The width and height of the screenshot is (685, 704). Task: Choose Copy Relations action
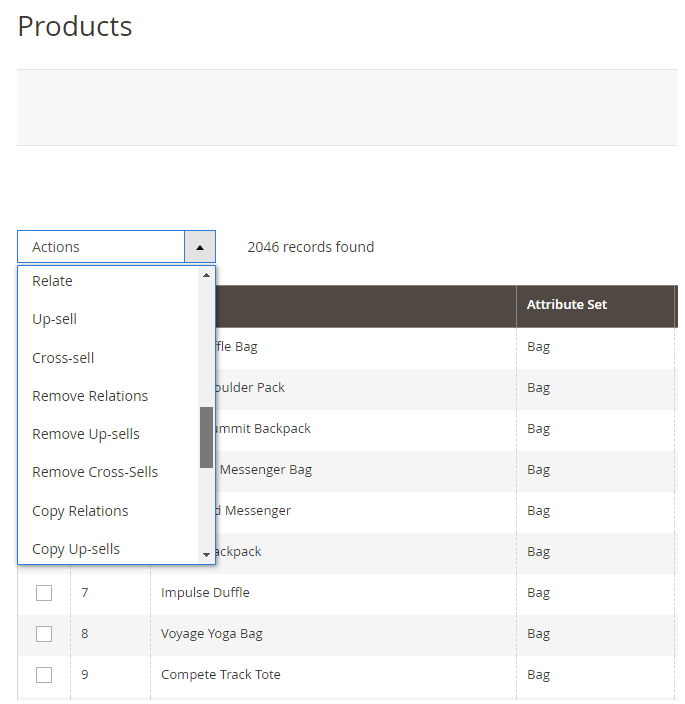pos(80,511)
